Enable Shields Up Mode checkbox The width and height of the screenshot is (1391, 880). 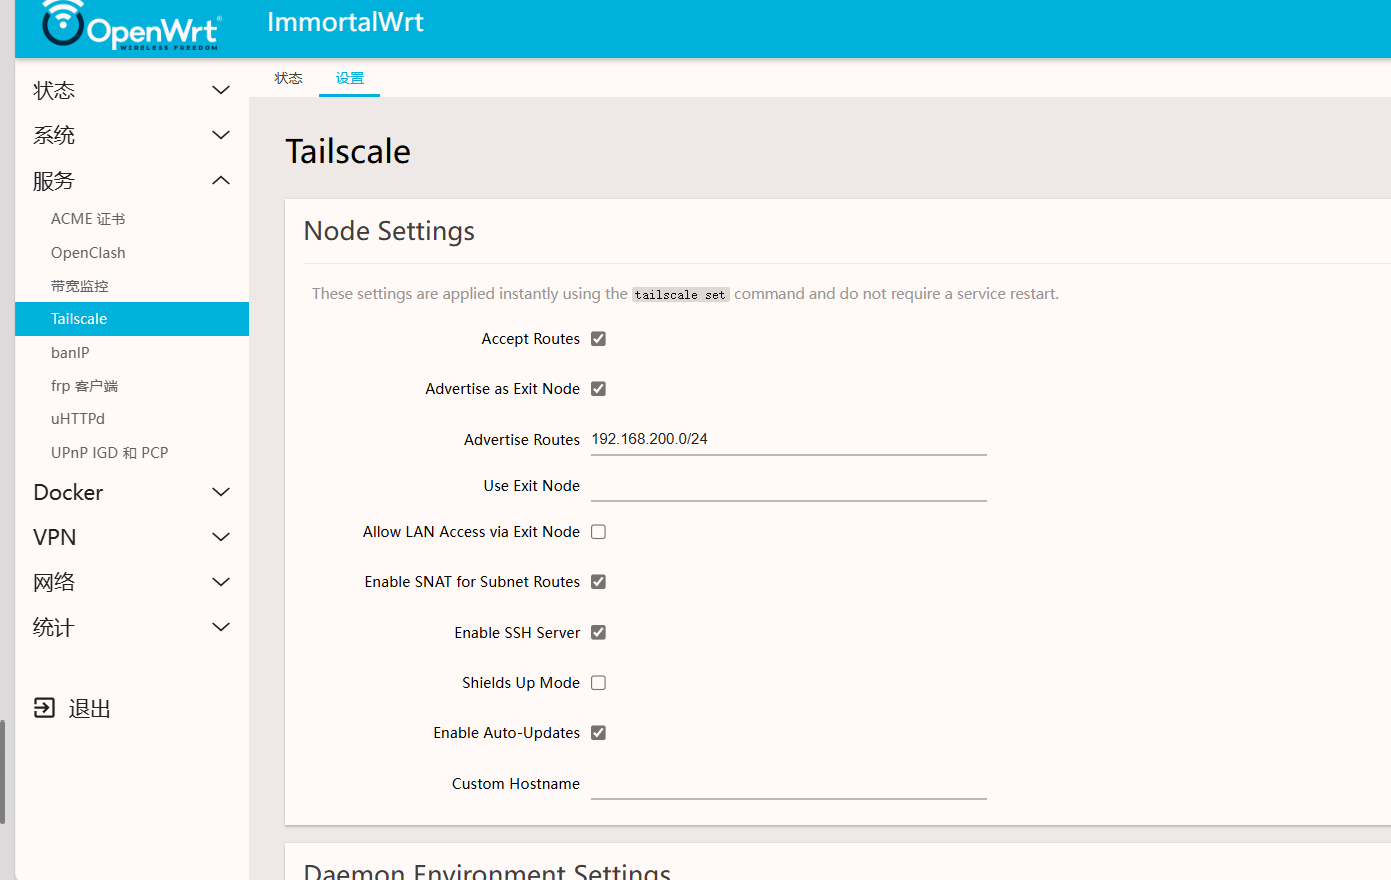598,683
